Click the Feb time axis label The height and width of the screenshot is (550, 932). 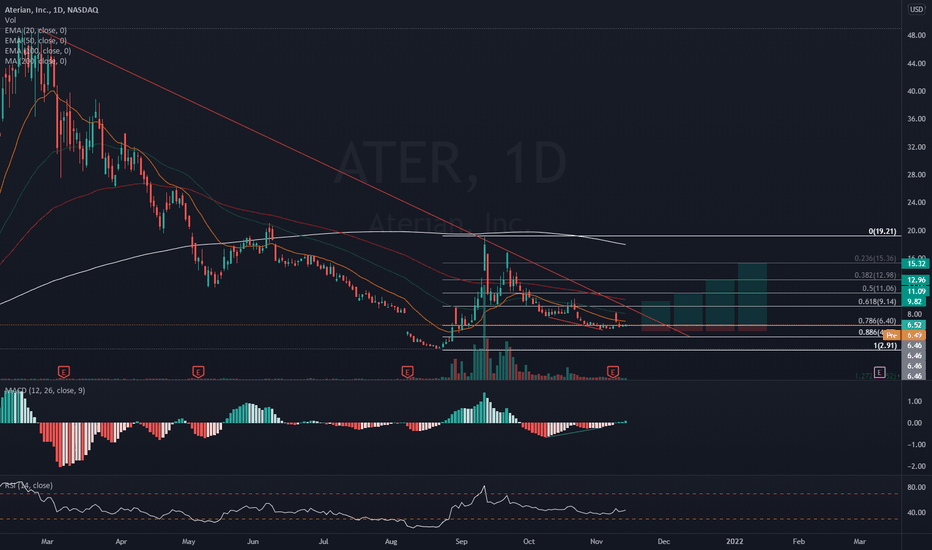coord(799,542)
